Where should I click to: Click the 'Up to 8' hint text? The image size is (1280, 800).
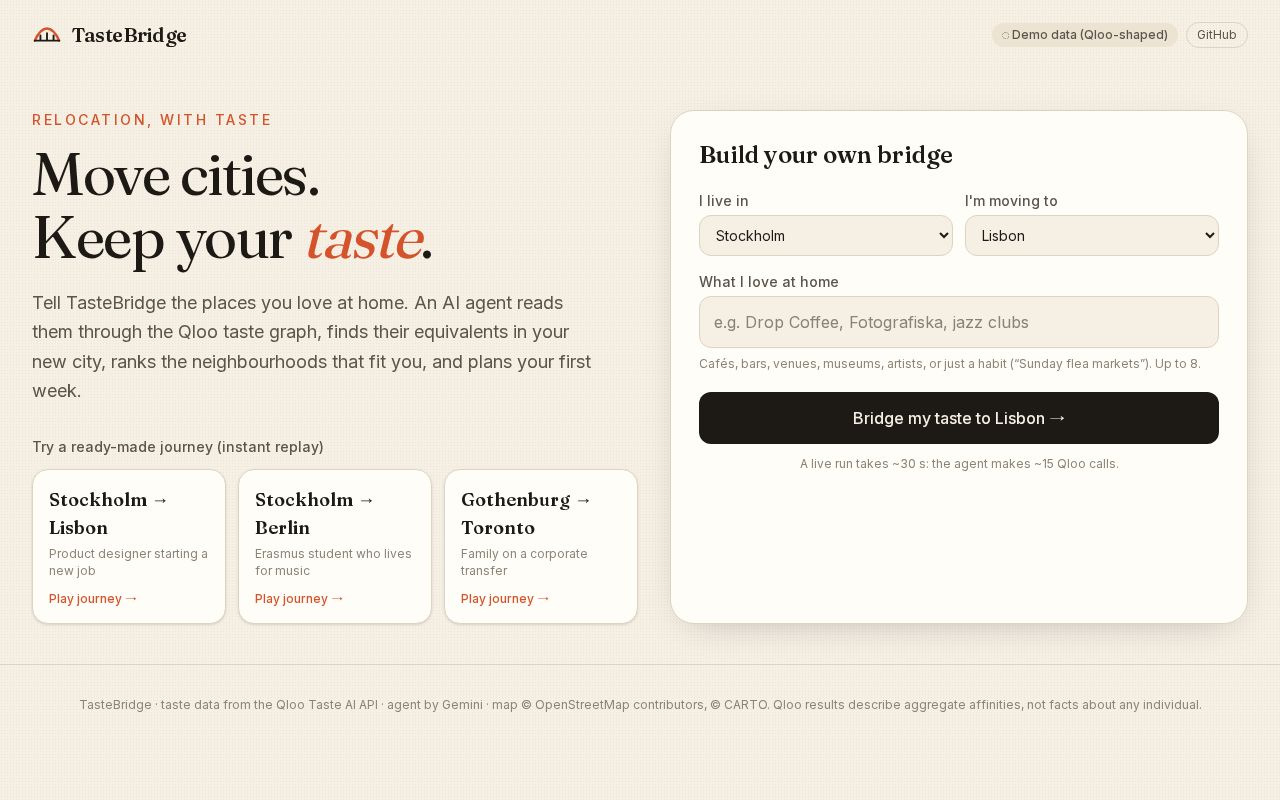1178,364
